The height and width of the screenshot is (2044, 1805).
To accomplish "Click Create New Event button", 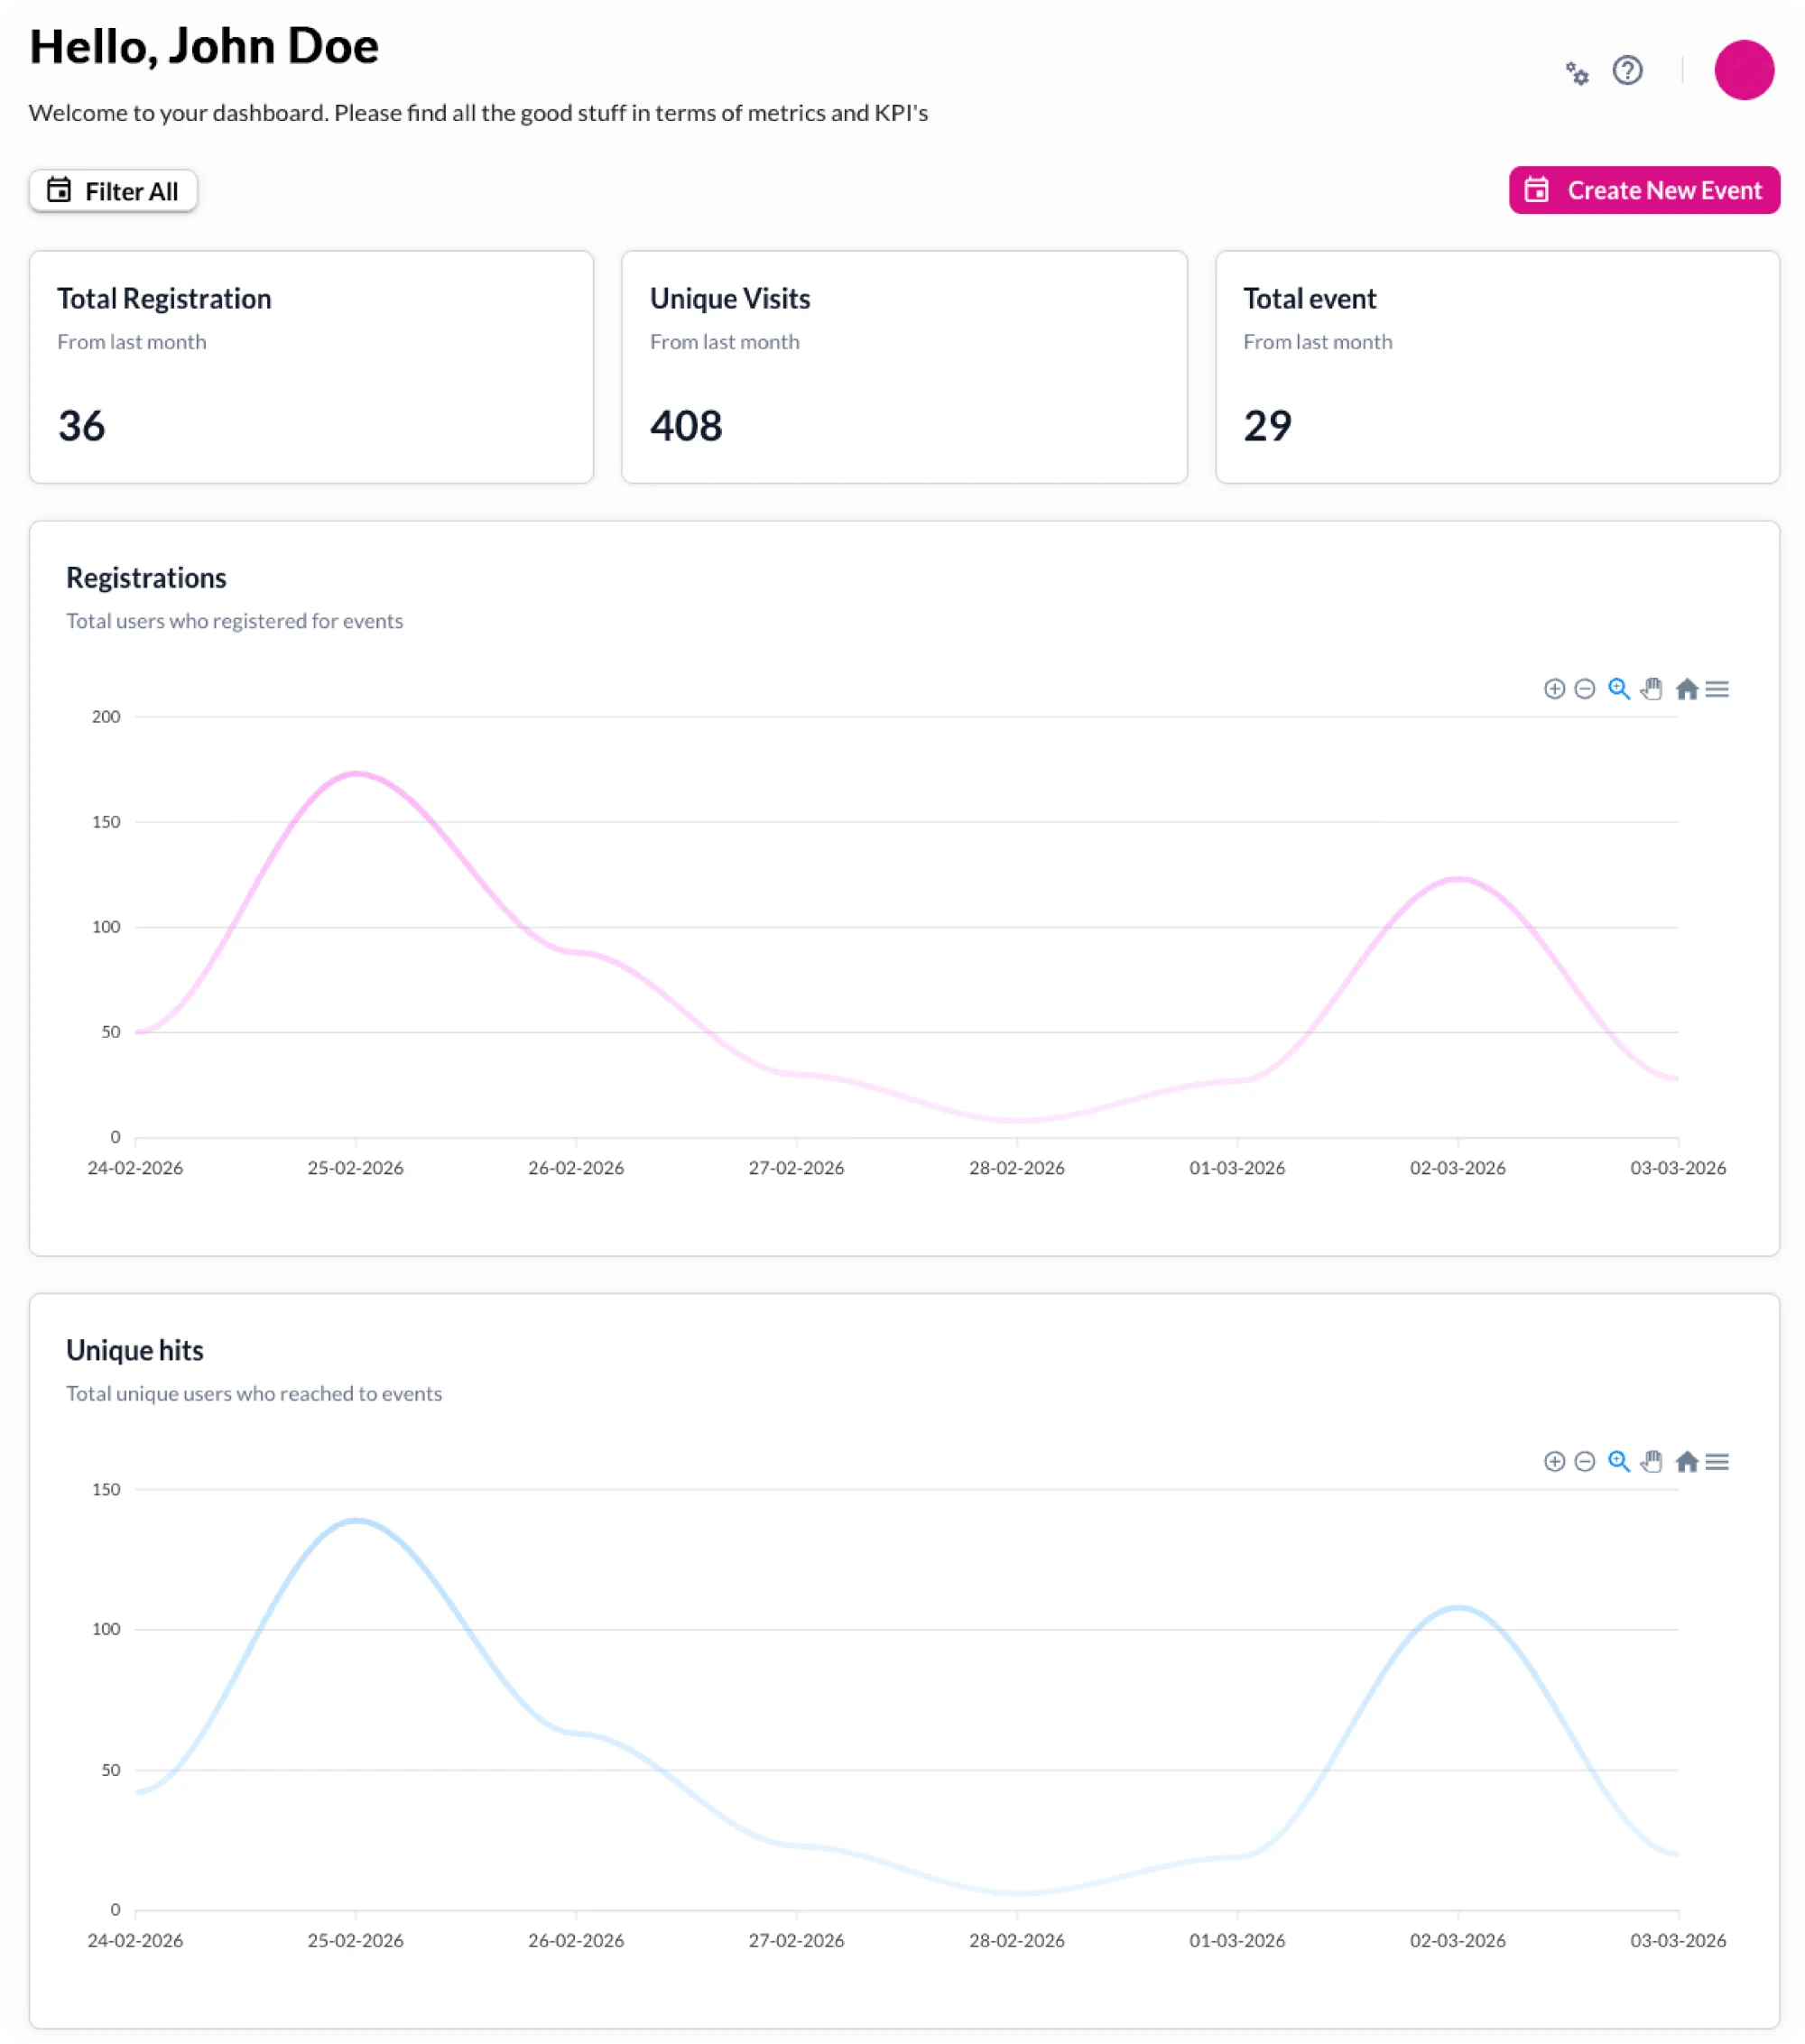I will click(1643, 190).
